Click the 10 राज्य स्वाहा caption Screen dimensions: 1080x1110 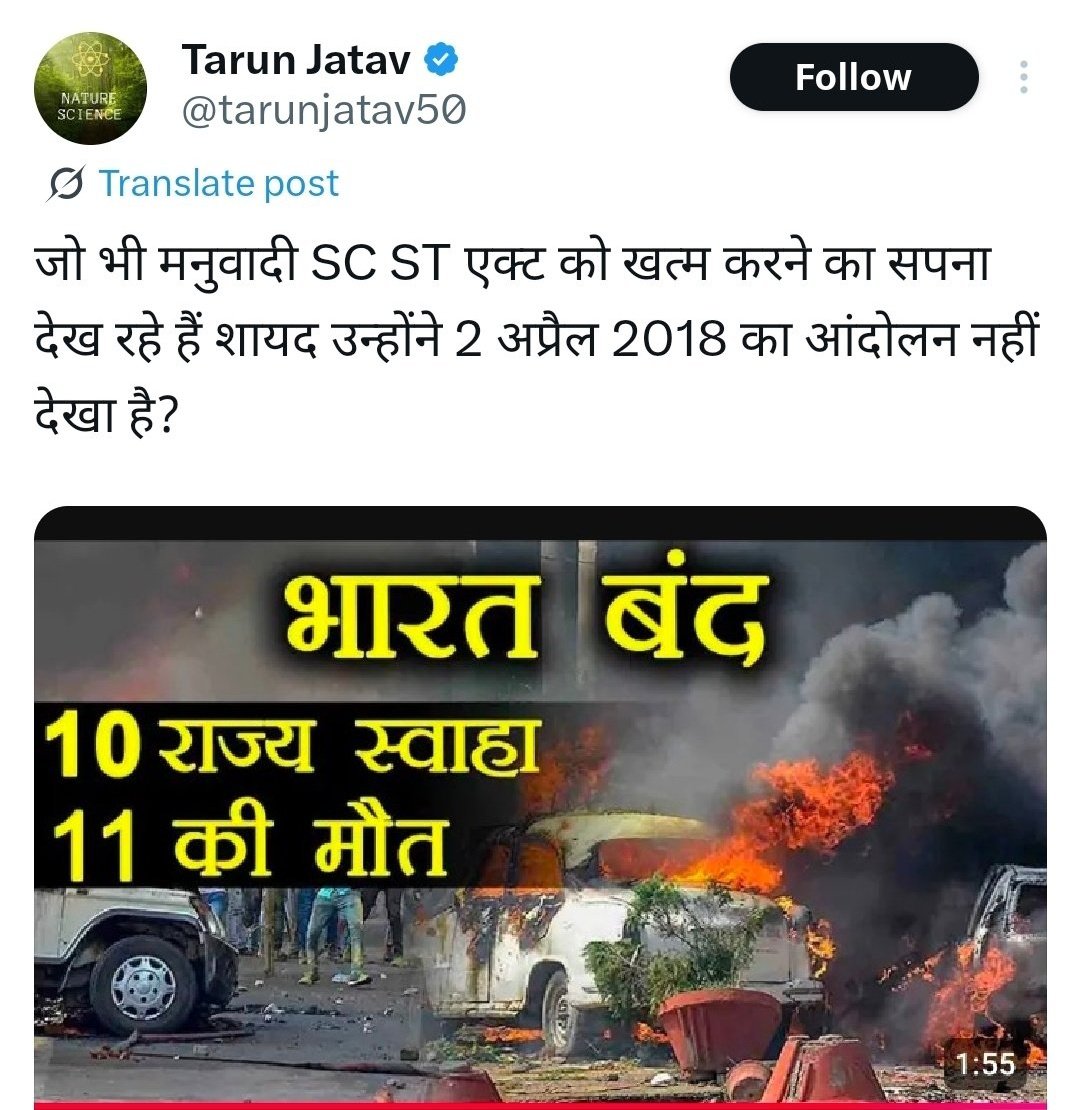(292, 745)
